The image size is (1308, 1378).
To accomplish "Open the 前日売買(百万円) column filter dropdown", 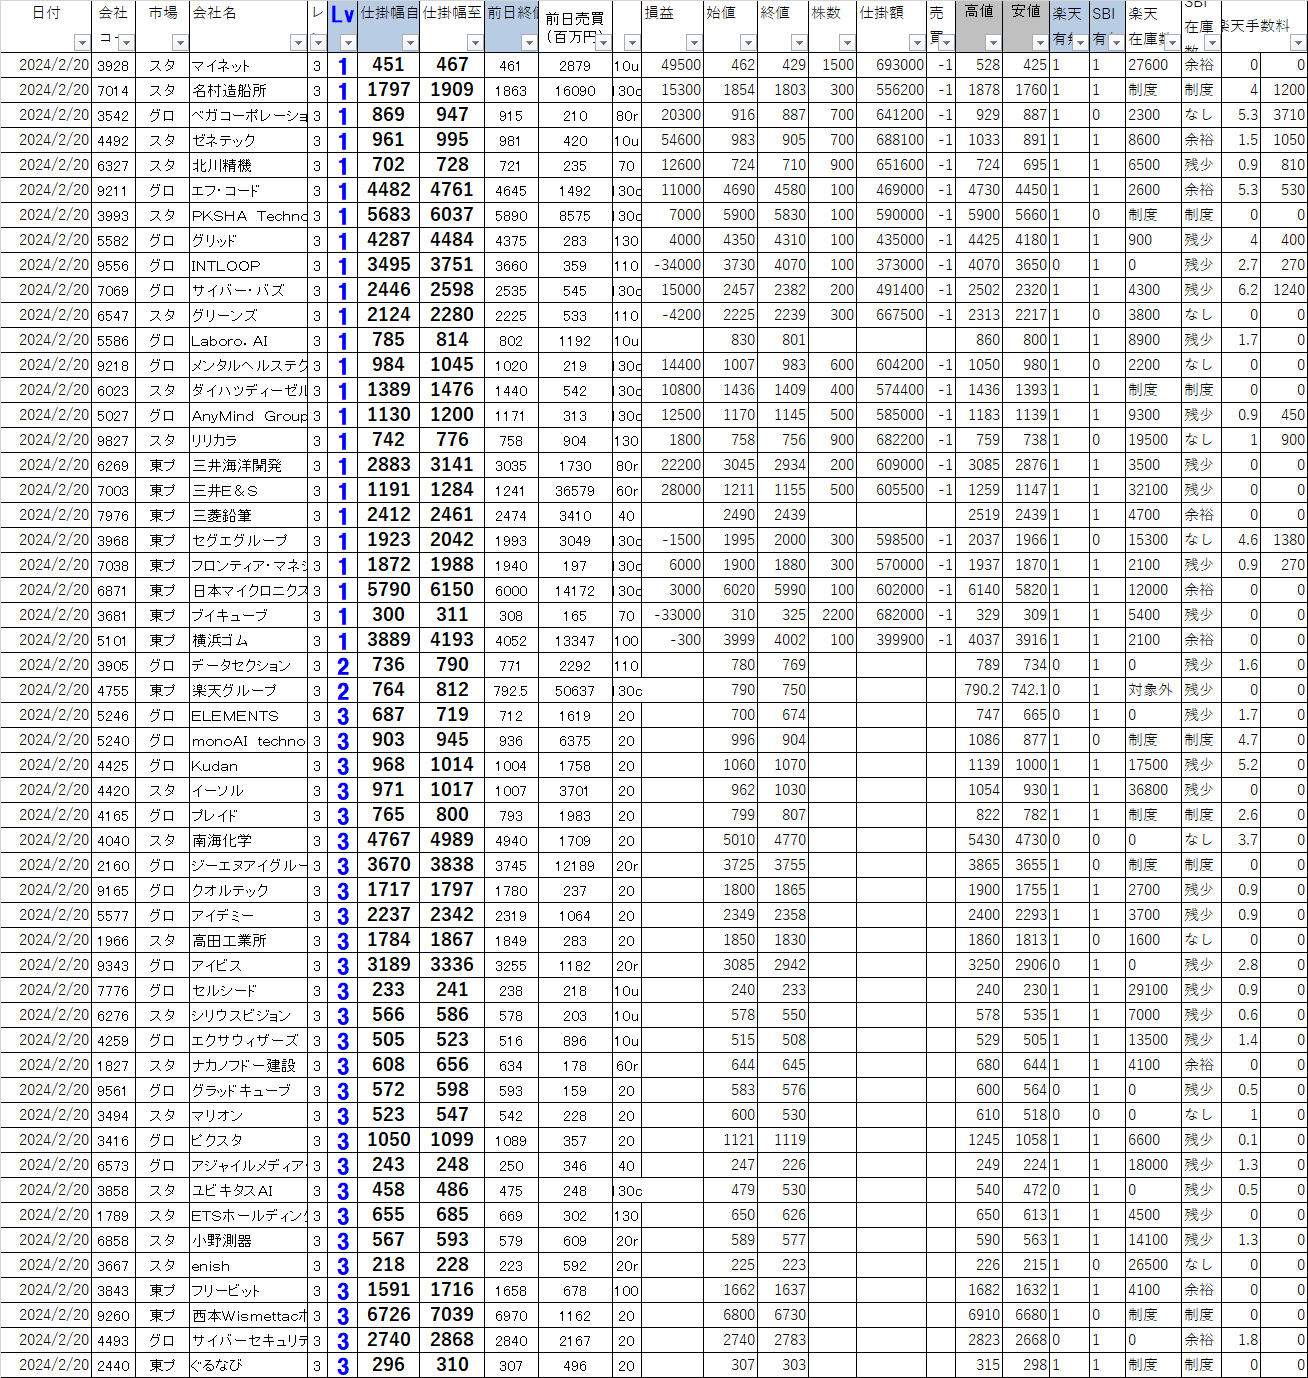I will [603, 42].
